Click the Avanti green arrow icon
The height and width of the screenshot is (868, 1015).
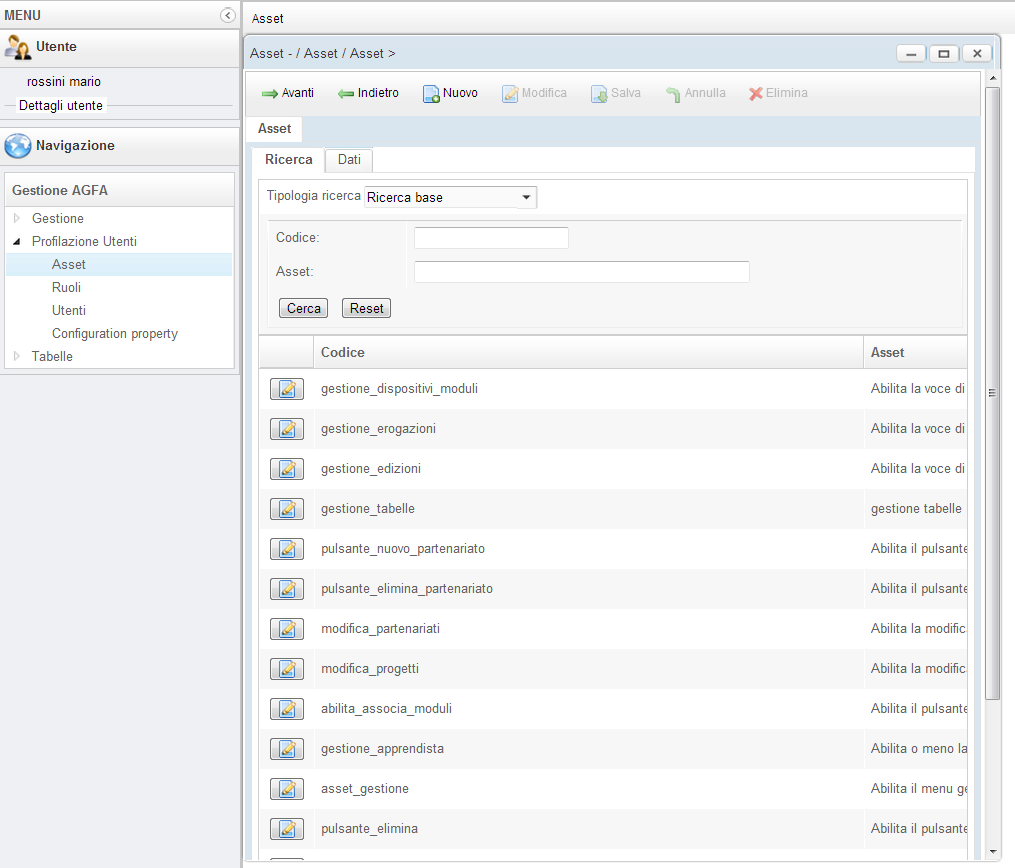click(270, 94)
